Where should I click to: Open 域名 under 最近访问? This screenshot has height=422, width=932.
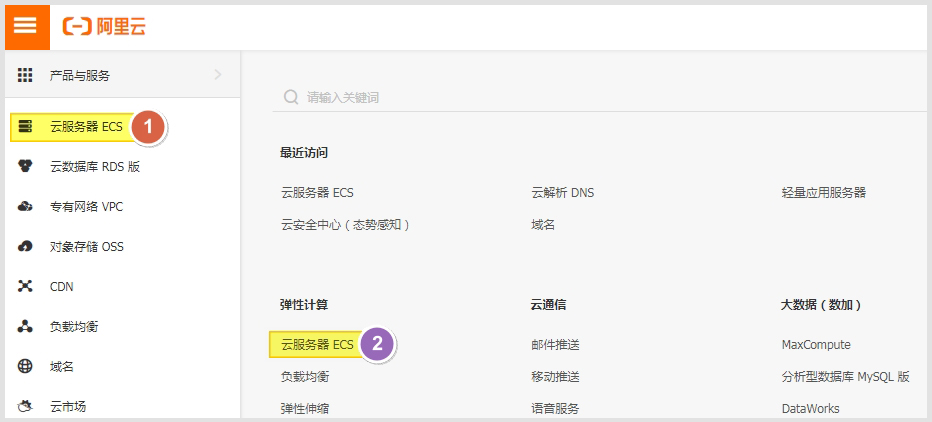(x=543, y=225)
